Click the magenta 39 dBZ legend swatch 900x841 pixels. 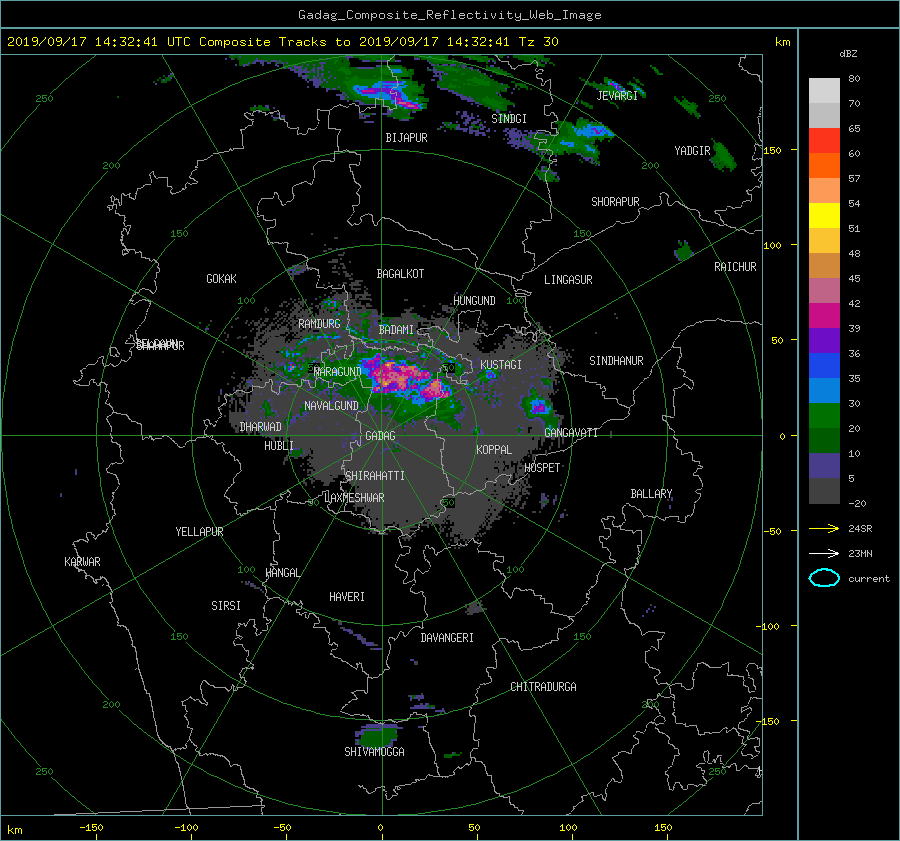point(824,316)
